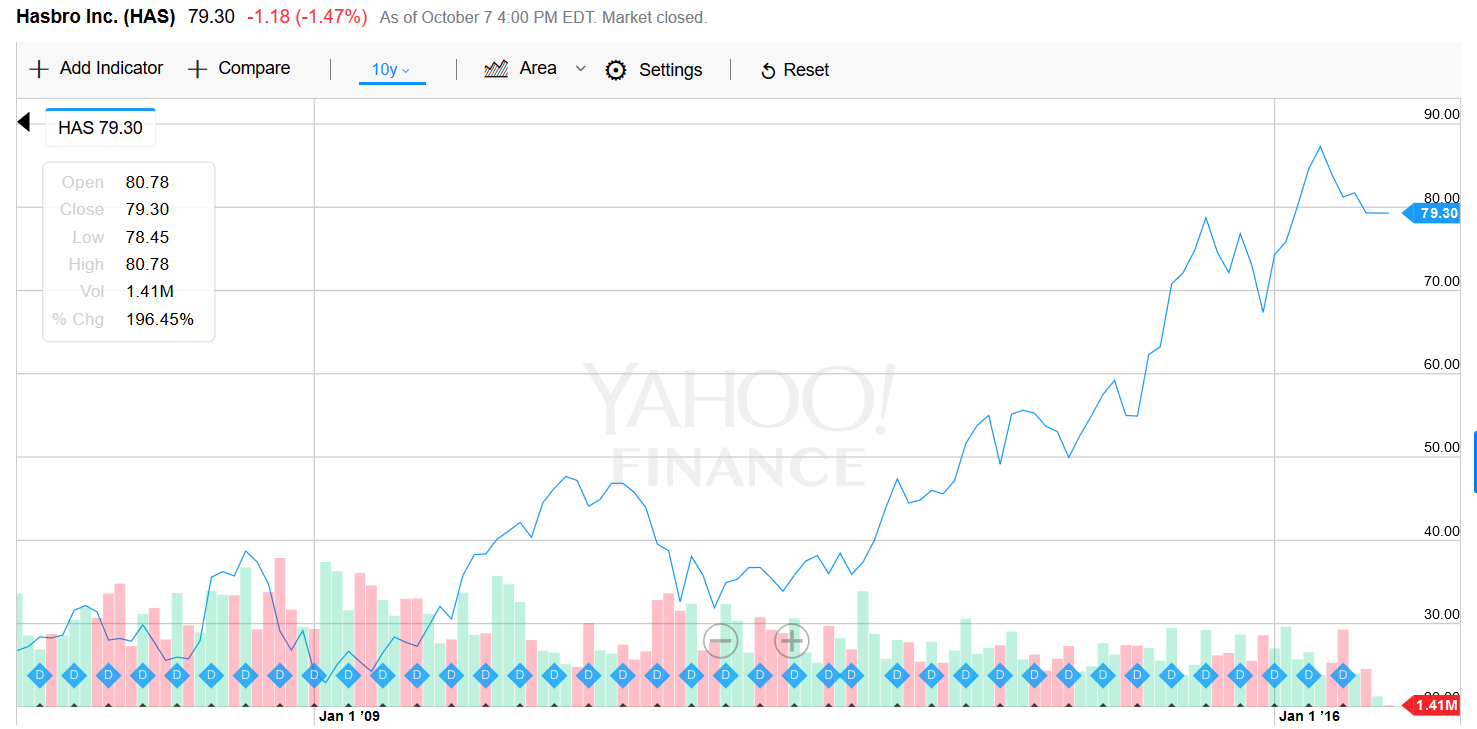
Task: Open the Settings gear icon
Action: pos(616,70)
